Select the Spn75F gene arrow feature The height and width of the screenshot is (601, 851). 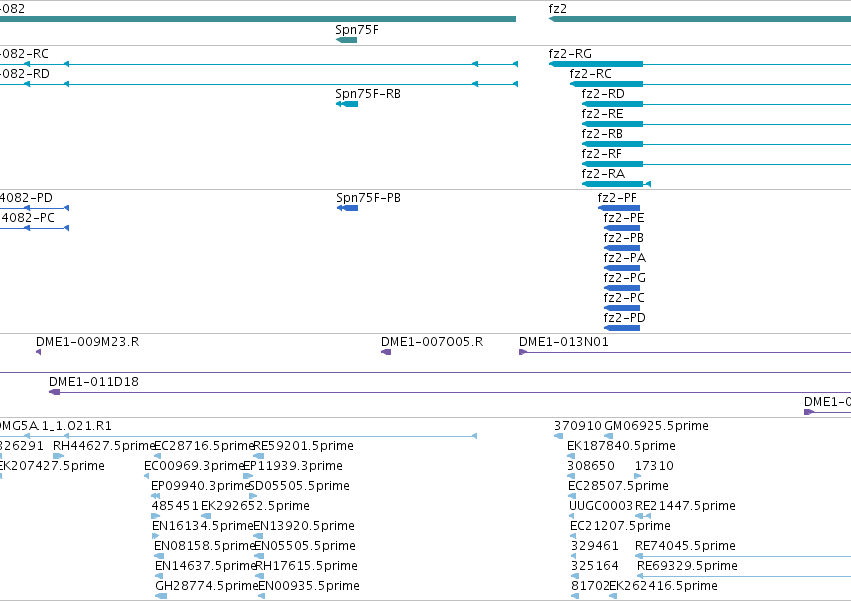coord(346,40)
